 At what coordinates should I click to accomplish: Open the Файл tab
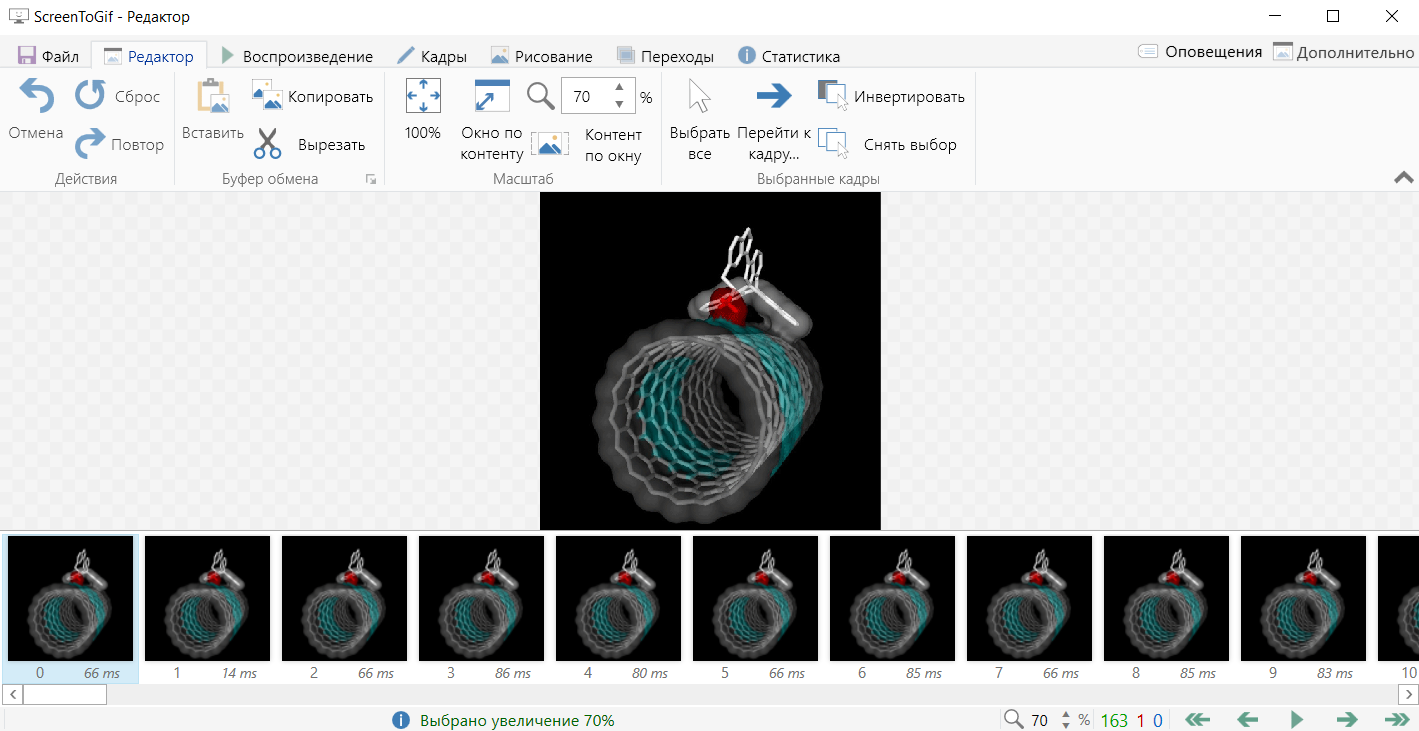(49, 56)
